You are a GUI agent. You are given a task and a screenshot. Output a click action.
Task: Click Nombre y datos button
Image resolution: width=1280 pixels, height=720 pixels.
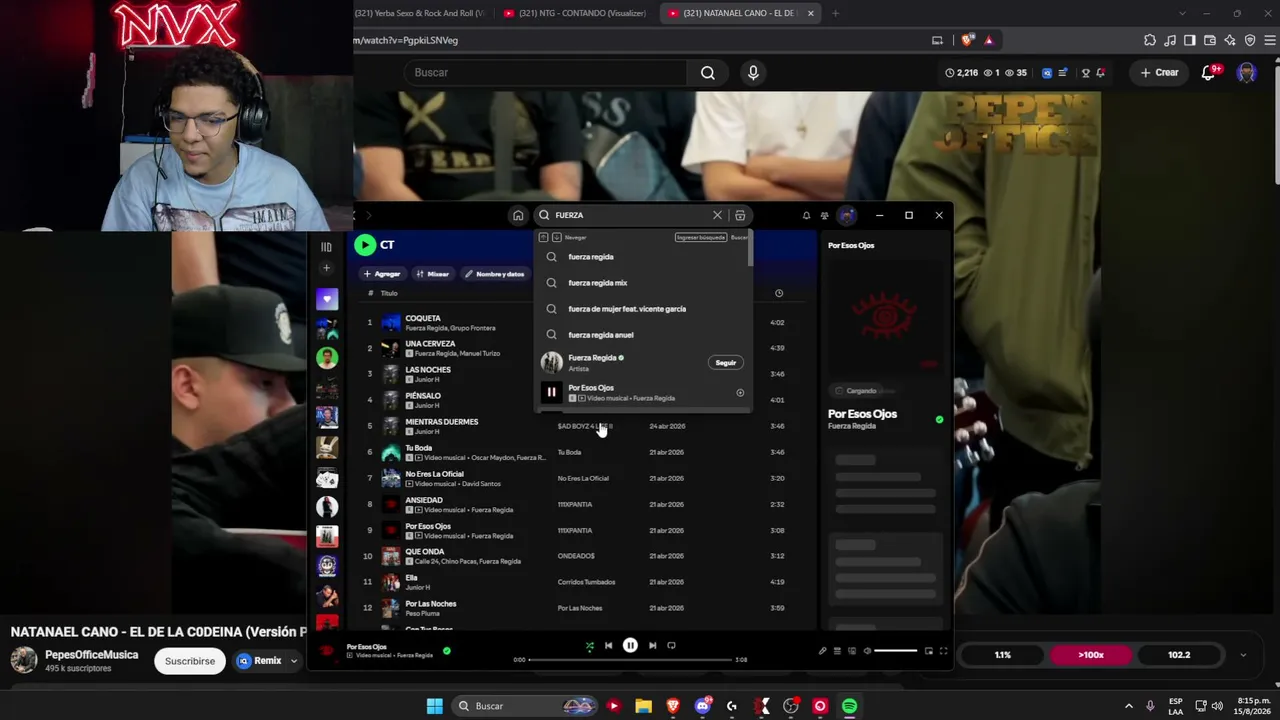point(495,274)
